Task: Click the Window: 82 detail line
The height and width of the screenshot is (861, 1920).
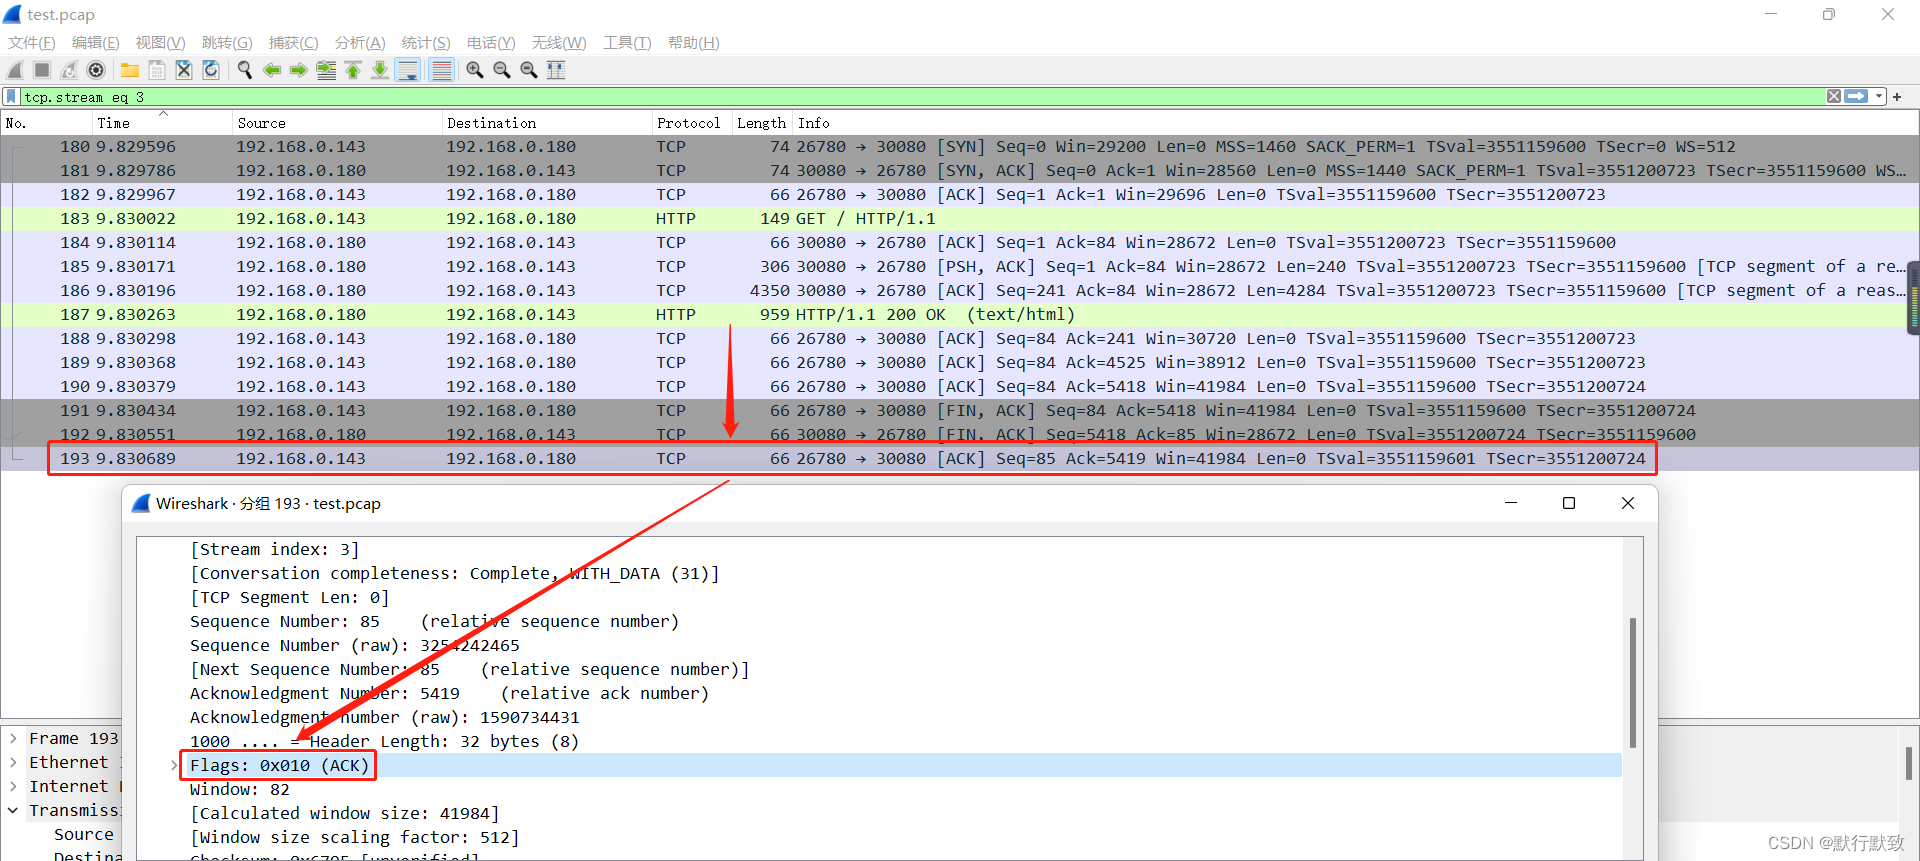Action: [x=239, y=790]
